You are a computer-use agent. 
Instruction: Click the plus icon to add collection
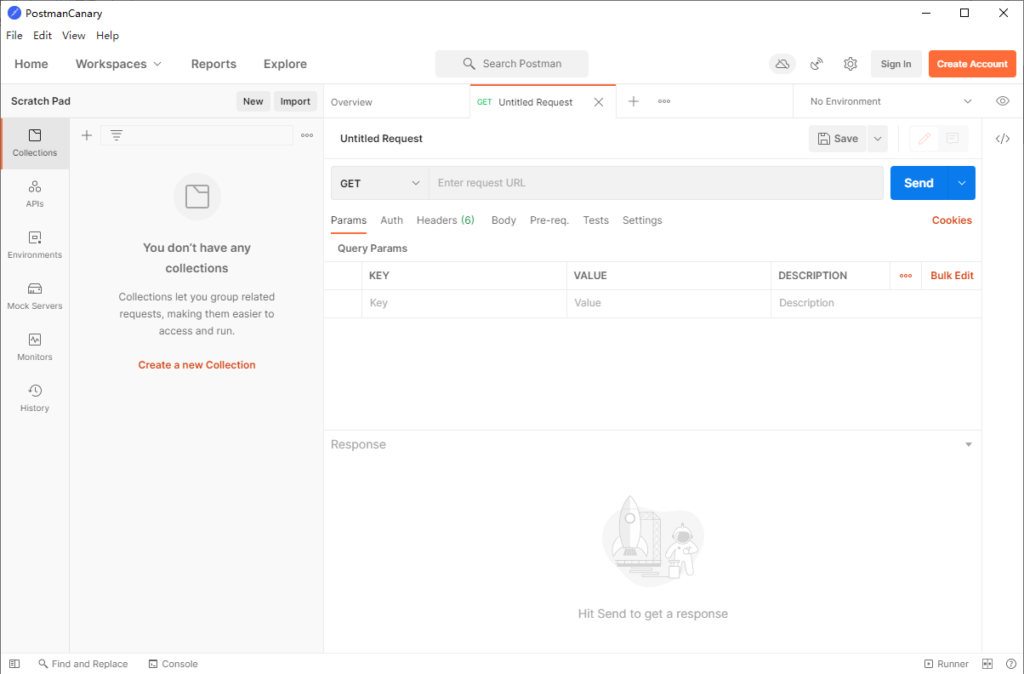point(87,135)
